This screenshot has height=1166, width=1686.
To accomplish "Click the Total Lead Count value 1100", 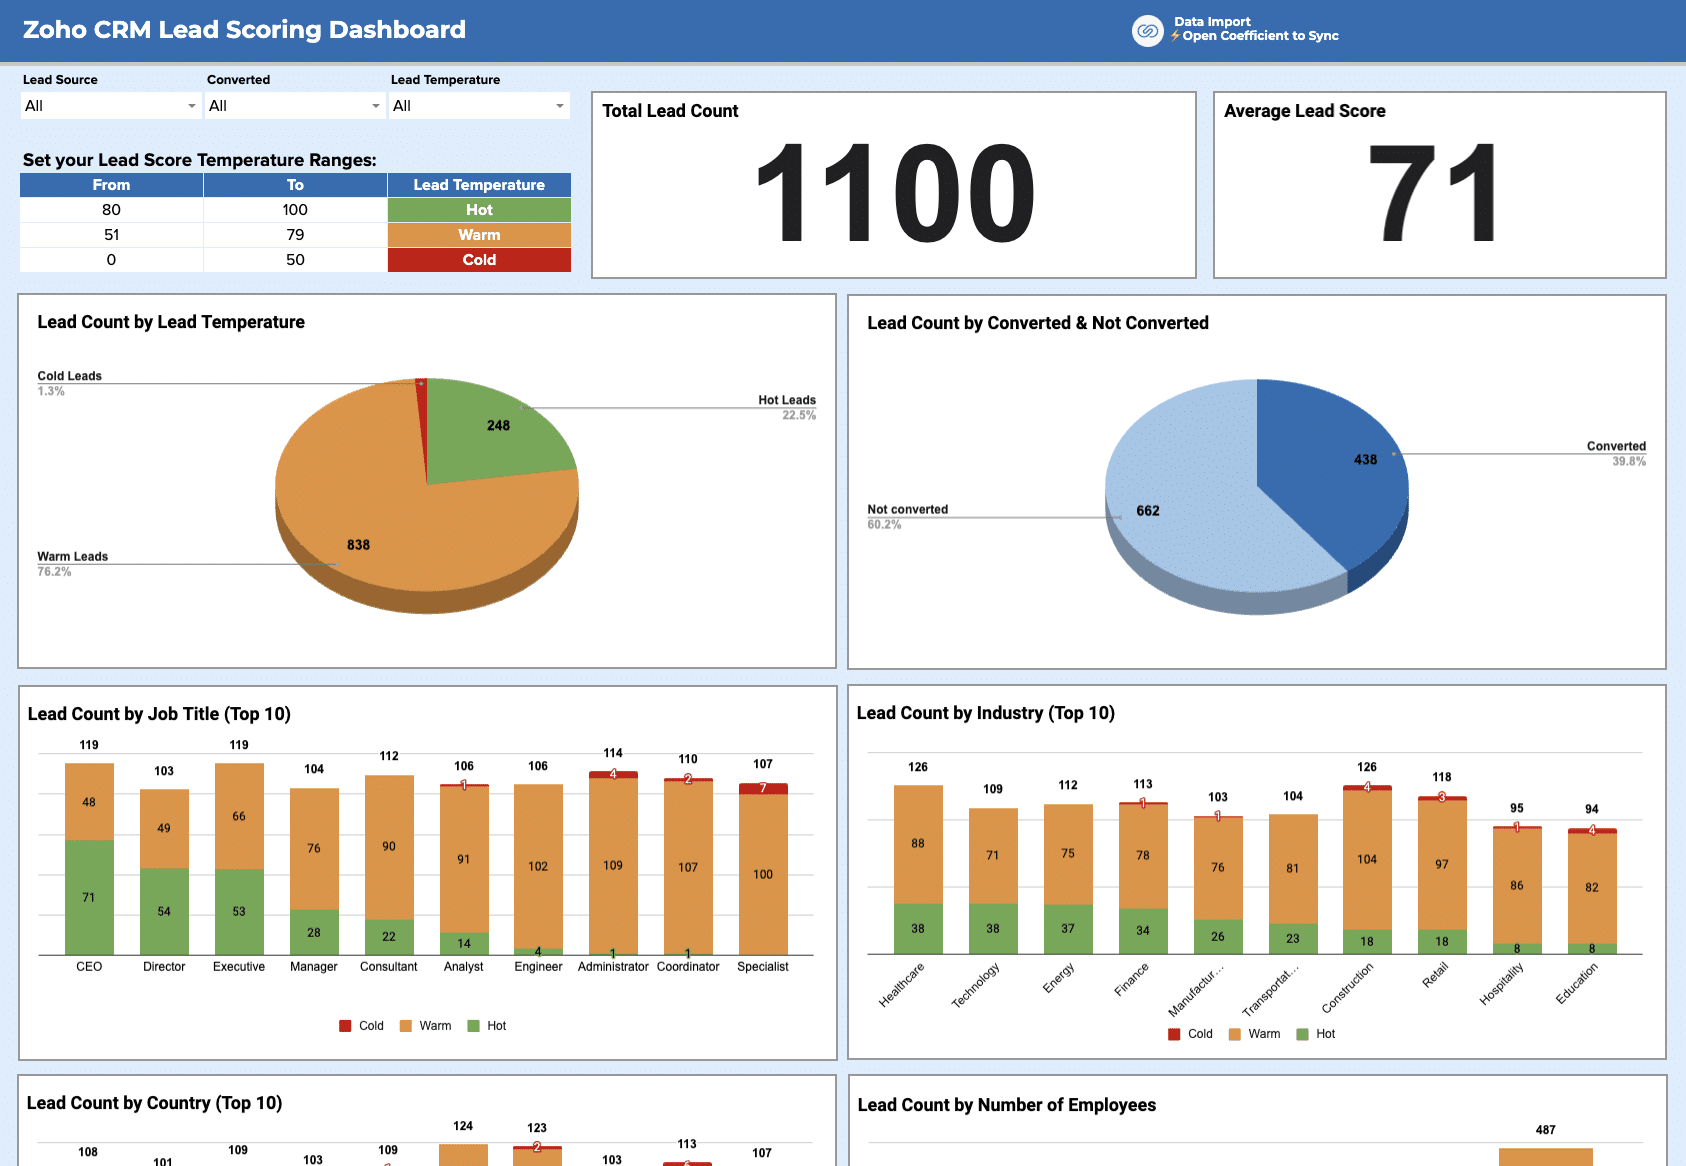I will pos(895,193).
